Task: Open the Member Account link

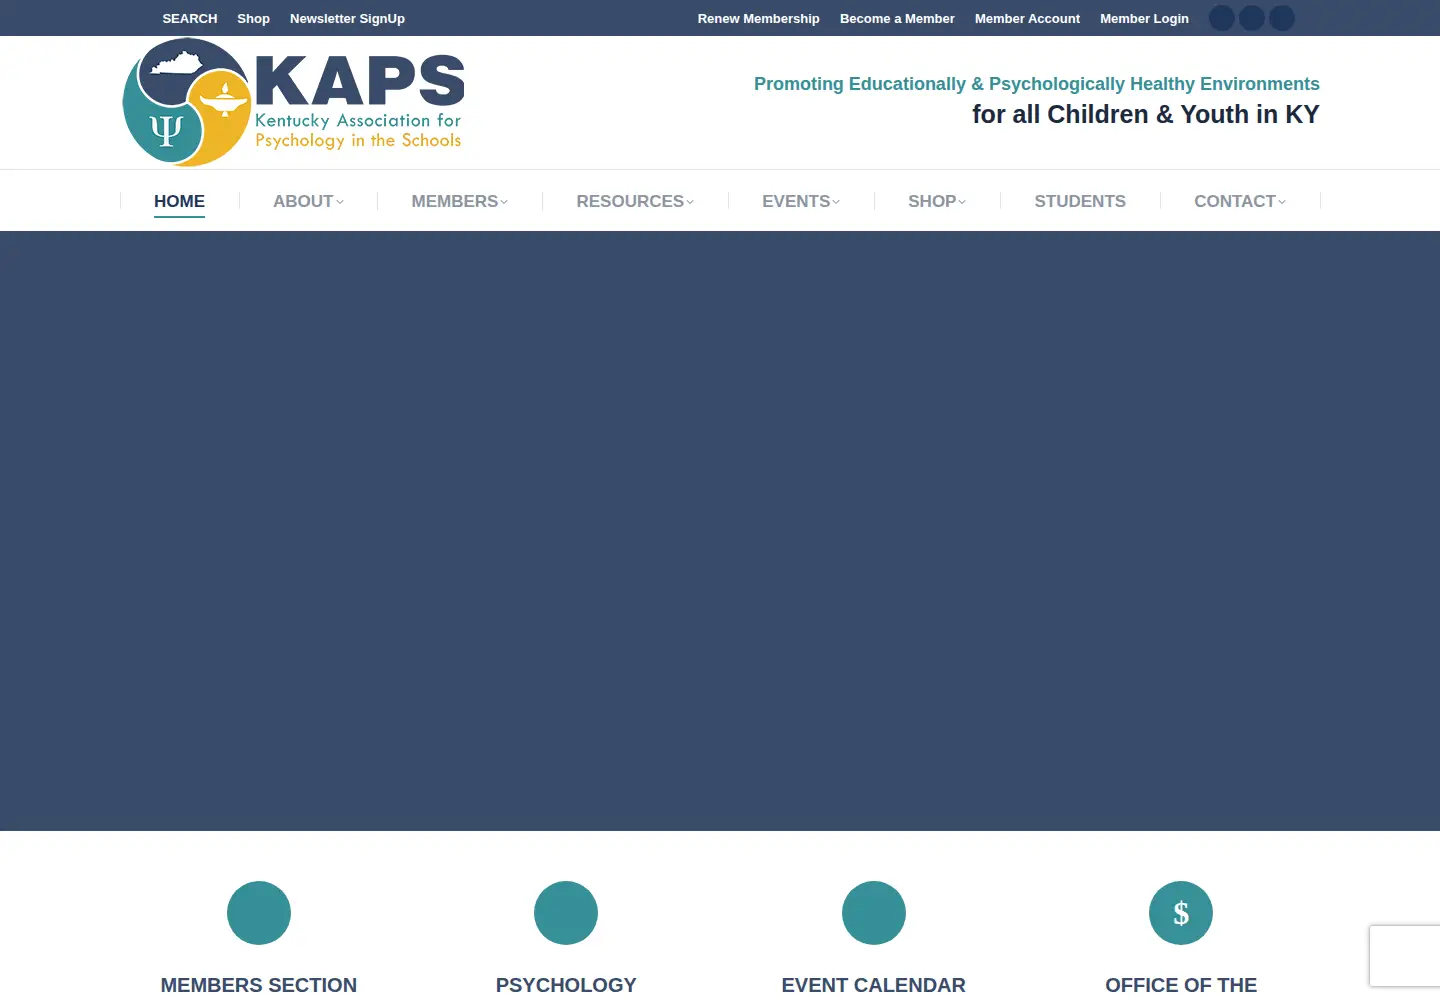Action: coord(1027,18)
